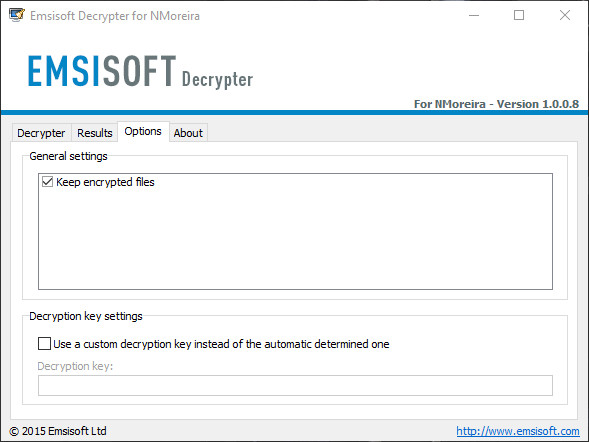The width and height of the screenshot is (589, 442).
Task: Open the About tab
Action: pyautogui.click(x=188, y=133)
